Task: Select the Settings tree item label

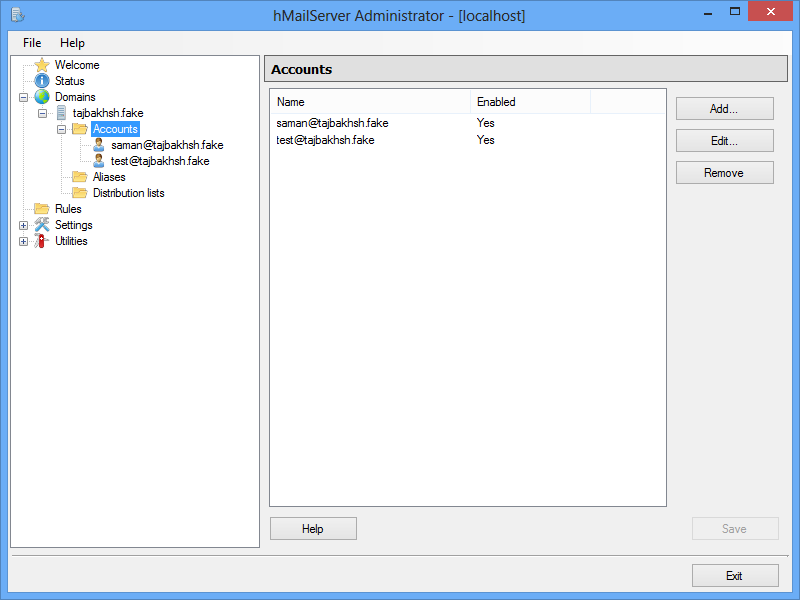Action: (73, 224)
